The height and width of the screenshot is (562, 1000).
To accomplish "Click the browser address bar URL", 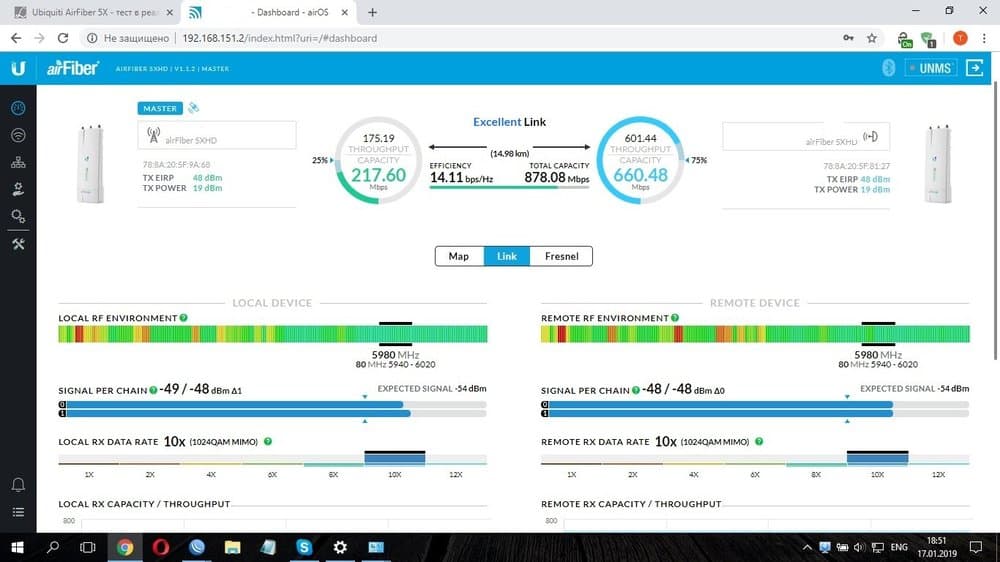I will pos(280,38).
